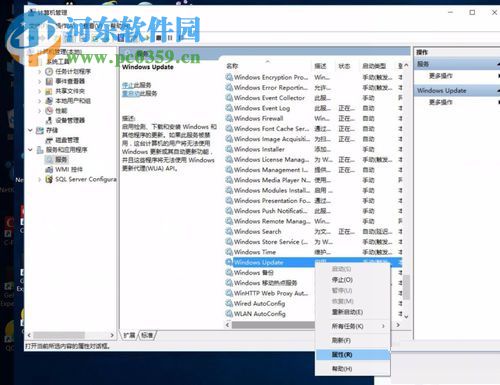Open the 所有任务(K) submenu arrow
This screenshot has width=500, height=385.
coord(383,326)
